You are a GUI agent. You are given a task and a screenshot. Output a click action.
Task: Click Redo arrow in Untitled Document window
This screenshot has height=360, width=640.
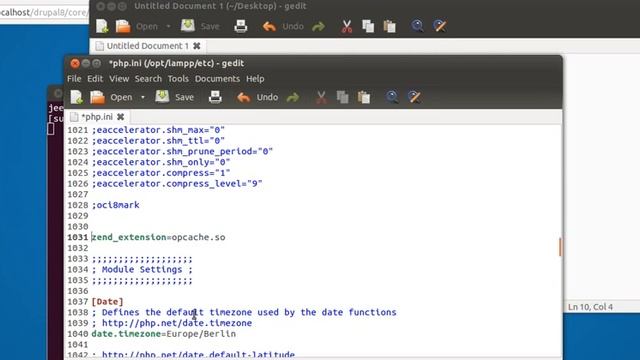click(318, 27)
